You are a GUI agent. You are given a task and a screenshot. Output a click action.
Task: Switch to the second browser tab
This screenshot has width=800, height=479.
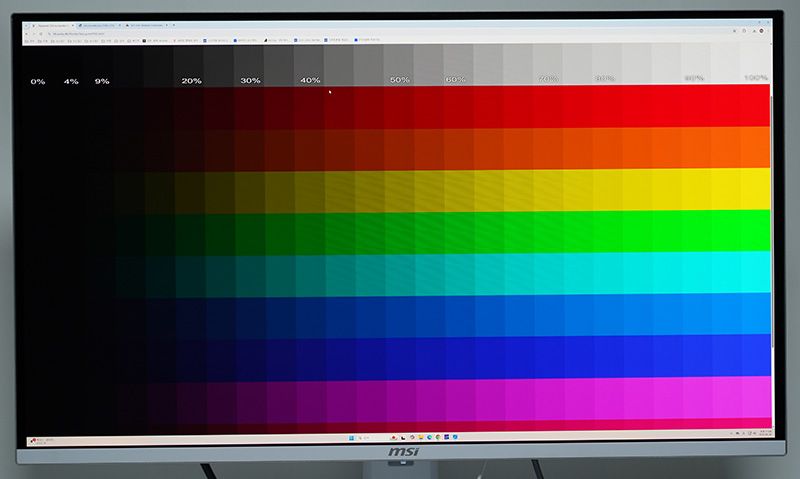(x=98, y=24)
